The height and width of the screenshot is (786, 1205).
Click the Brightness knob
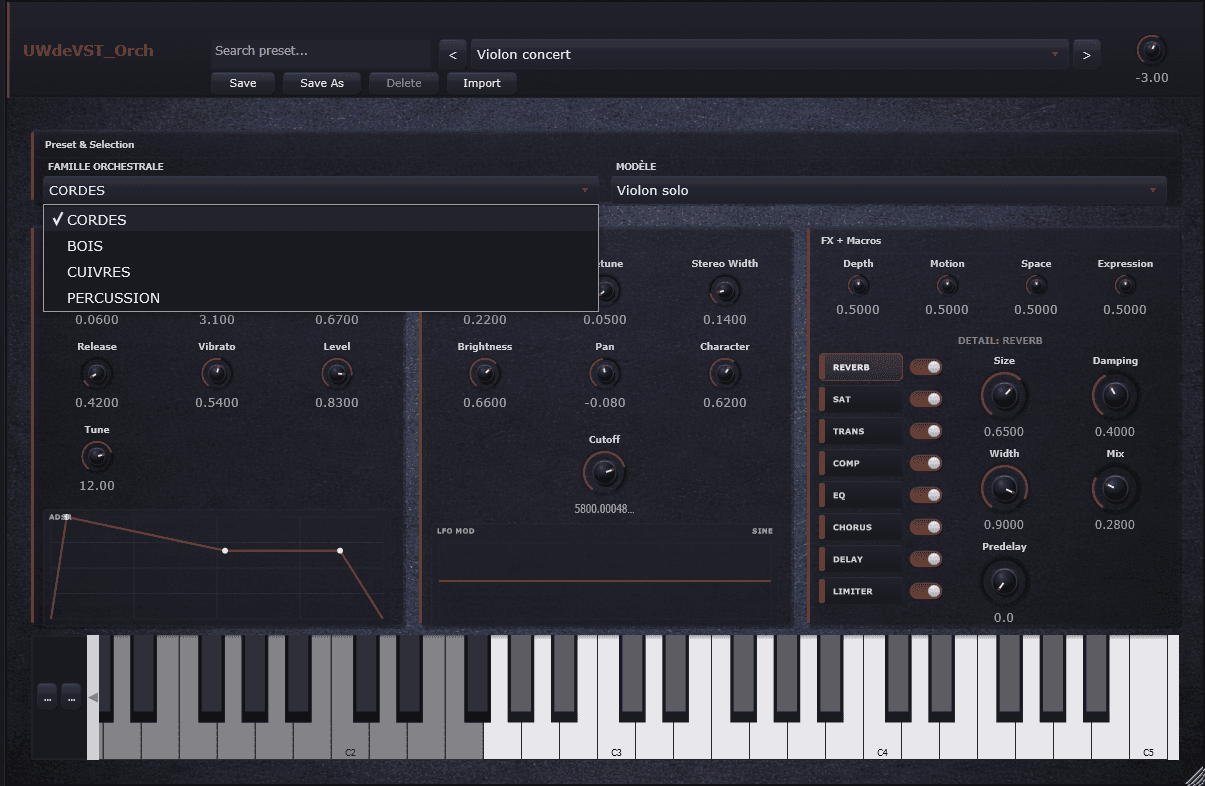click(484, 374)
